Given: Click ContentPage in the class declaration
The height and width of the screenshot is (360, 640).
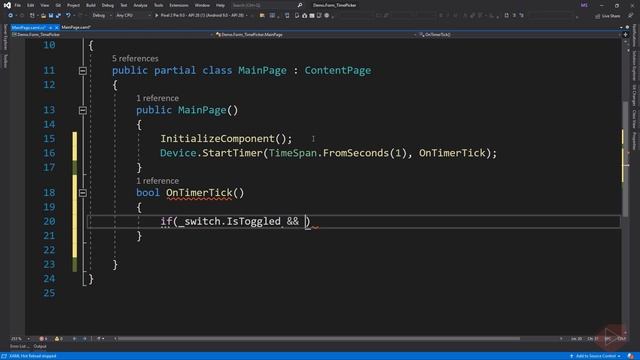Looking at the screenshot, I should point(338,70).
